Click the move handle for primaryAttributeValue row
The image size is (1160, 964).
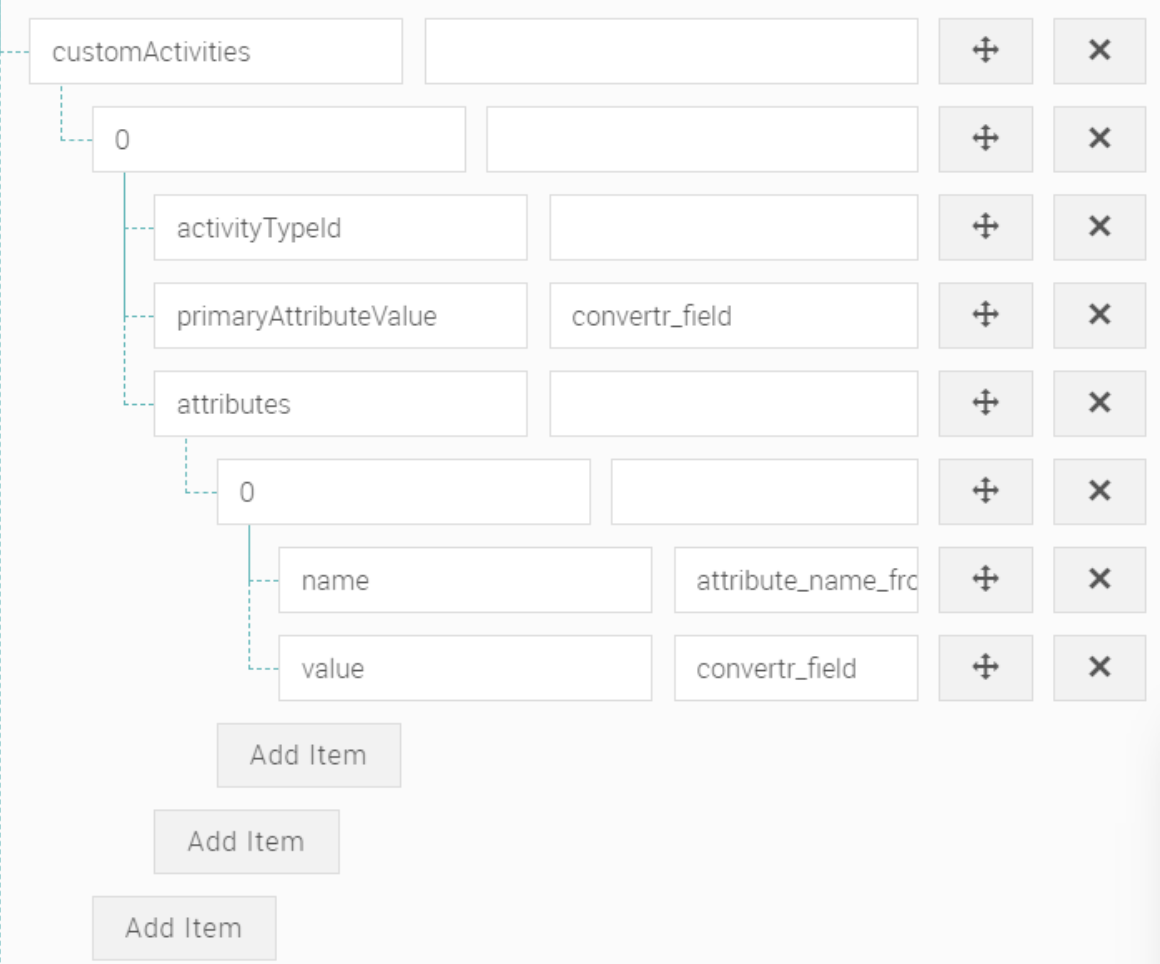click(985, 315)
